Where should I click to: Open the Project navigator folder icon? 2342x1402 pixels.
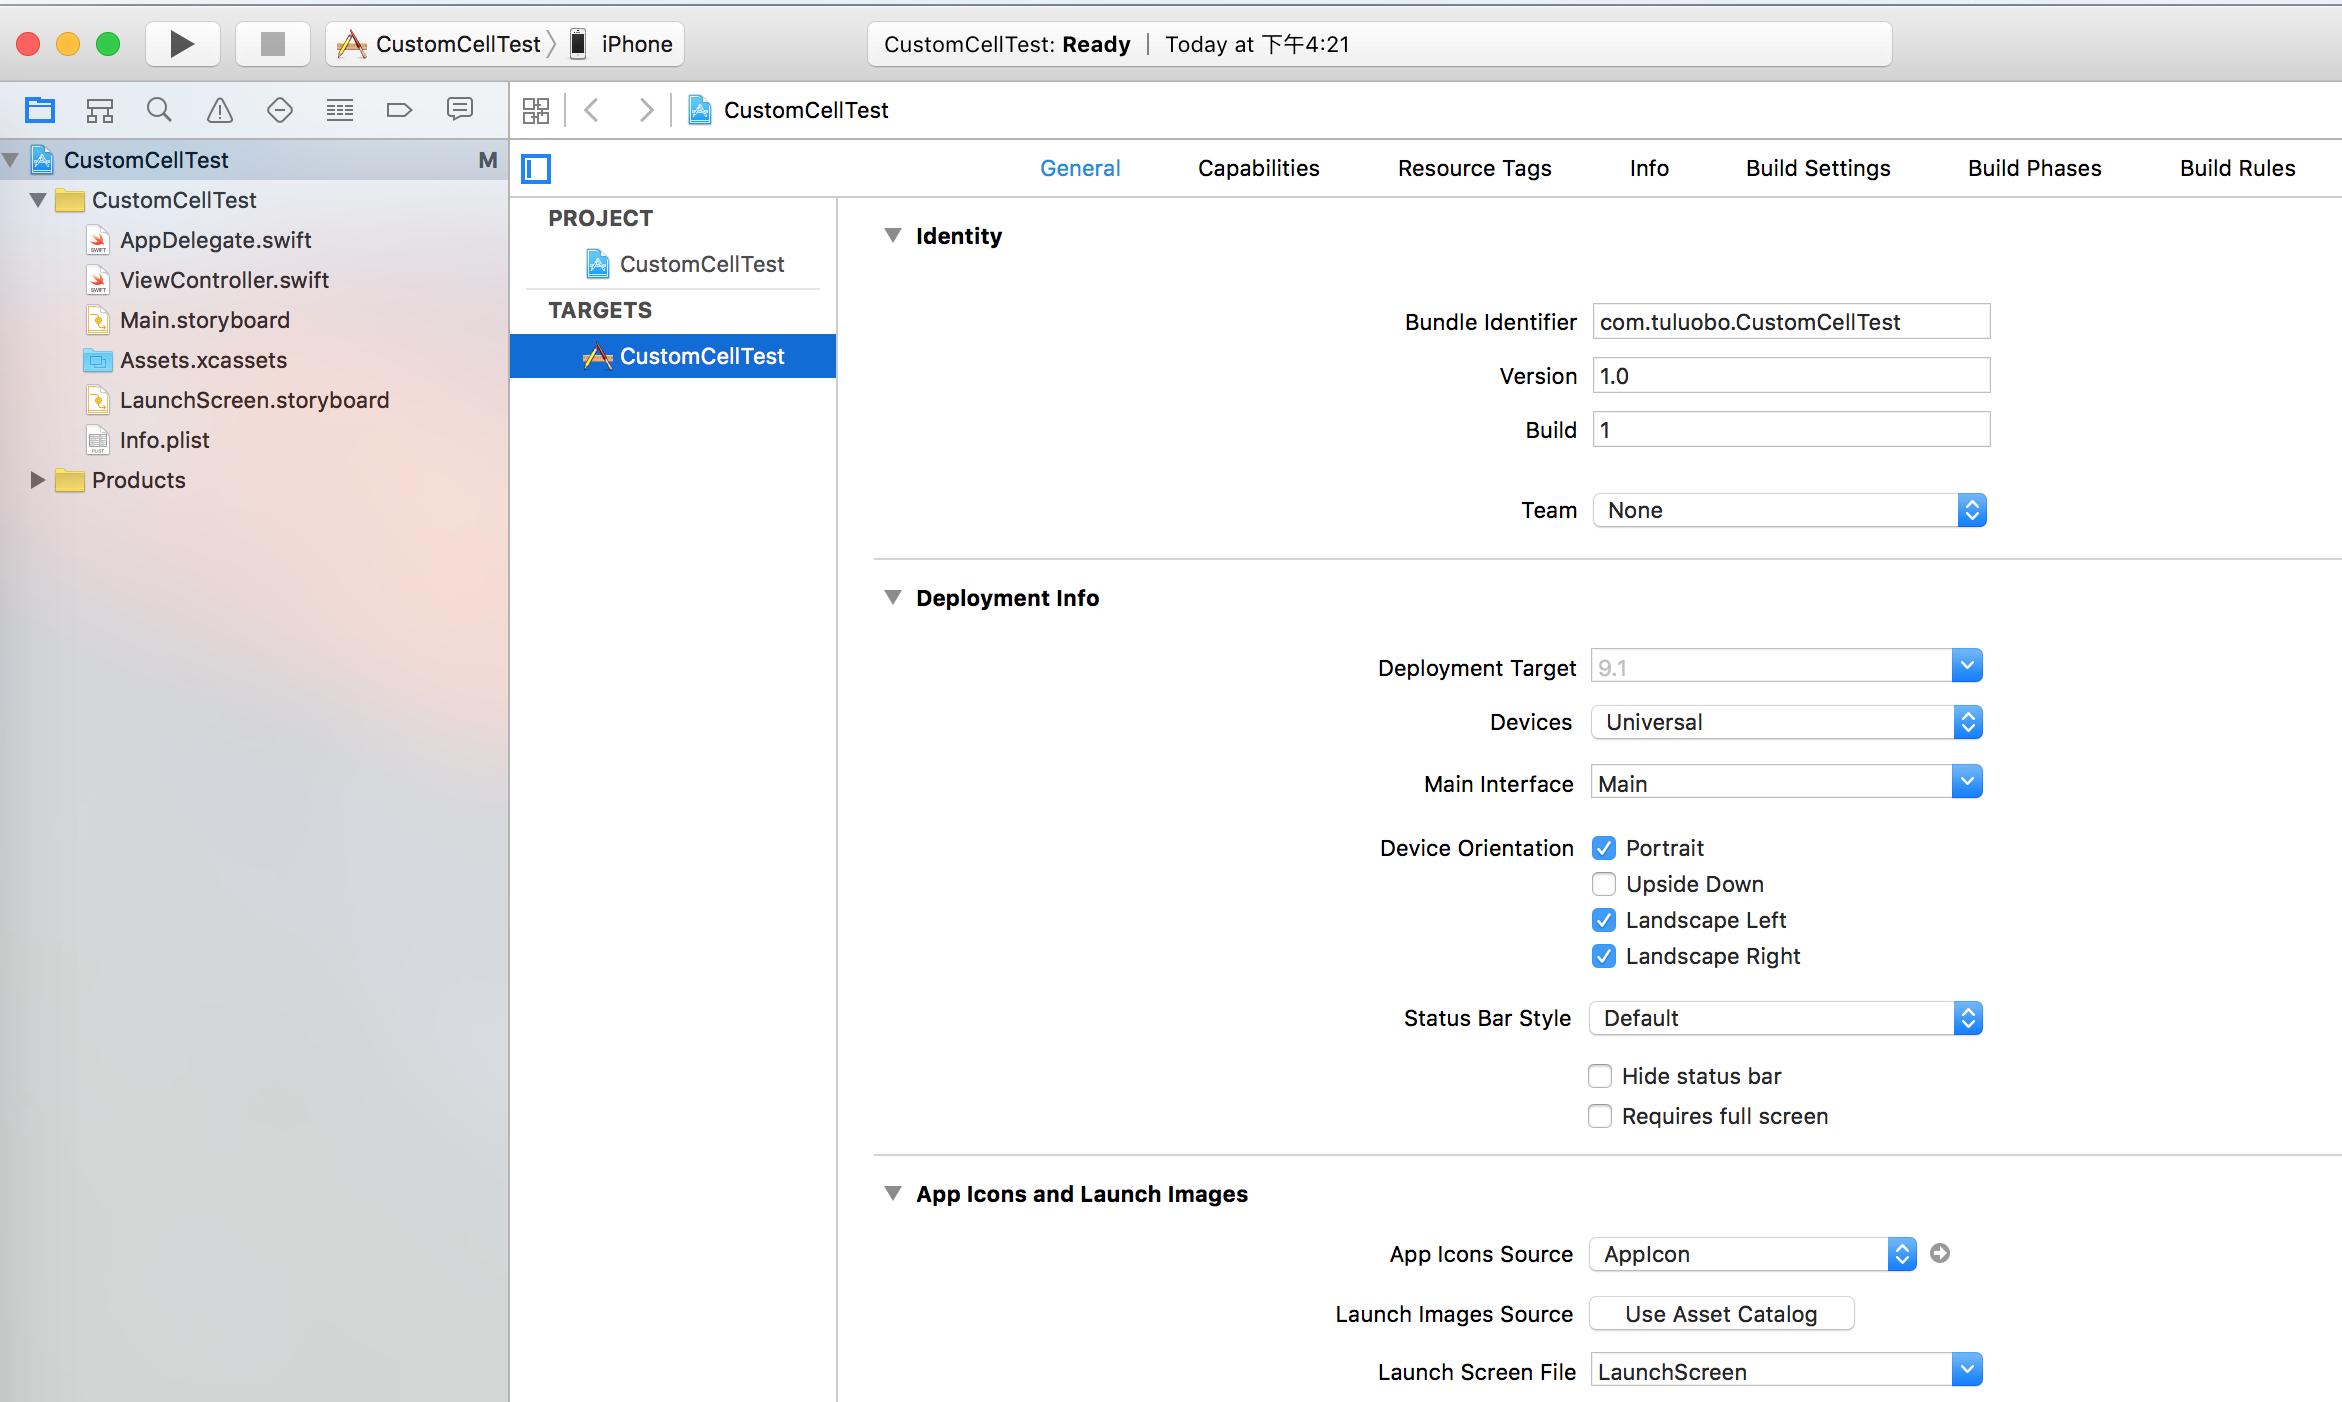(x=40, y=110)
